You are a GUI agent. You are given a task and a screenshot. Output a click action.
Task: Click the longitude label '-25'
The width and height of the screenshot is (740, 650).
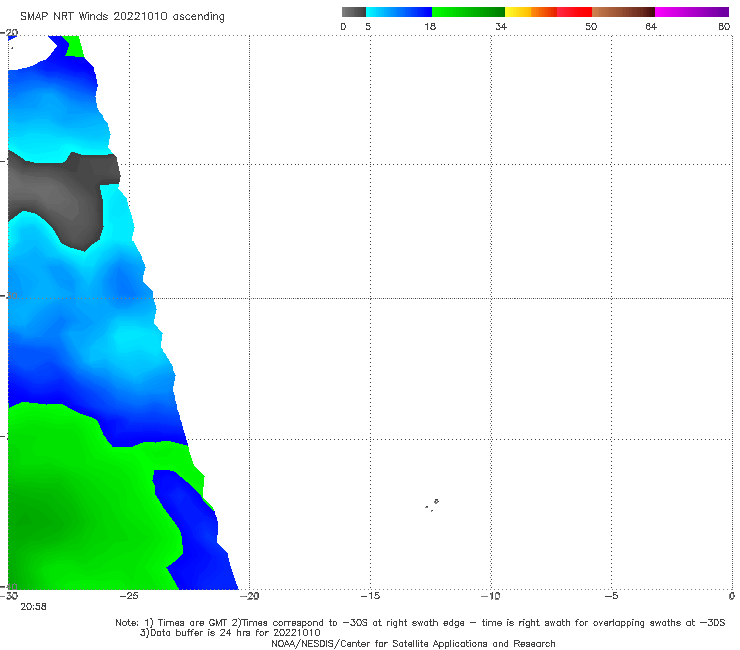[x=129, y=596]
